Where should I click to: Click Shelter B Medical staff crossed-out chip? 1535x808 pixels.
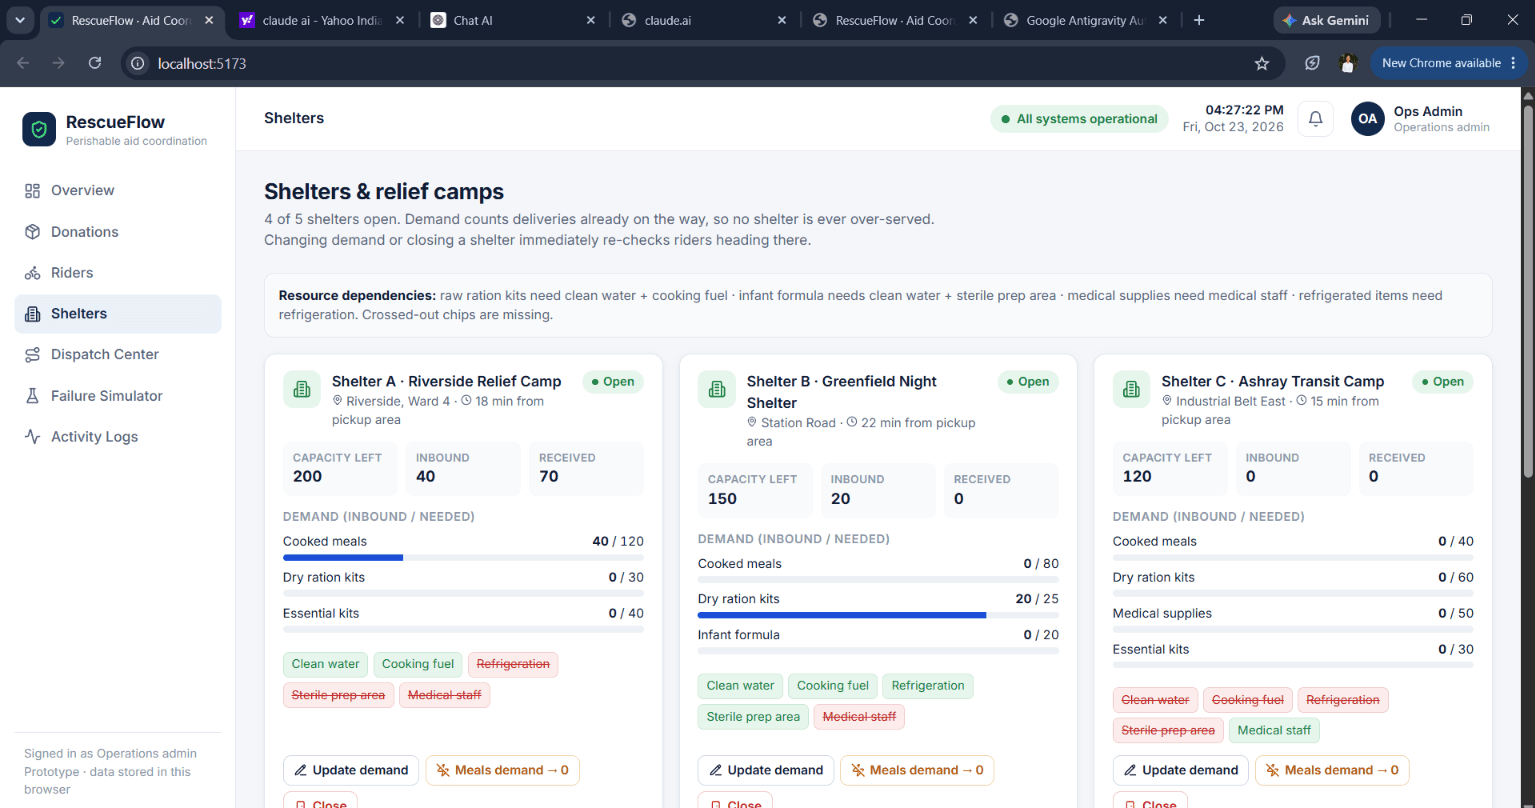coord(859,716)
